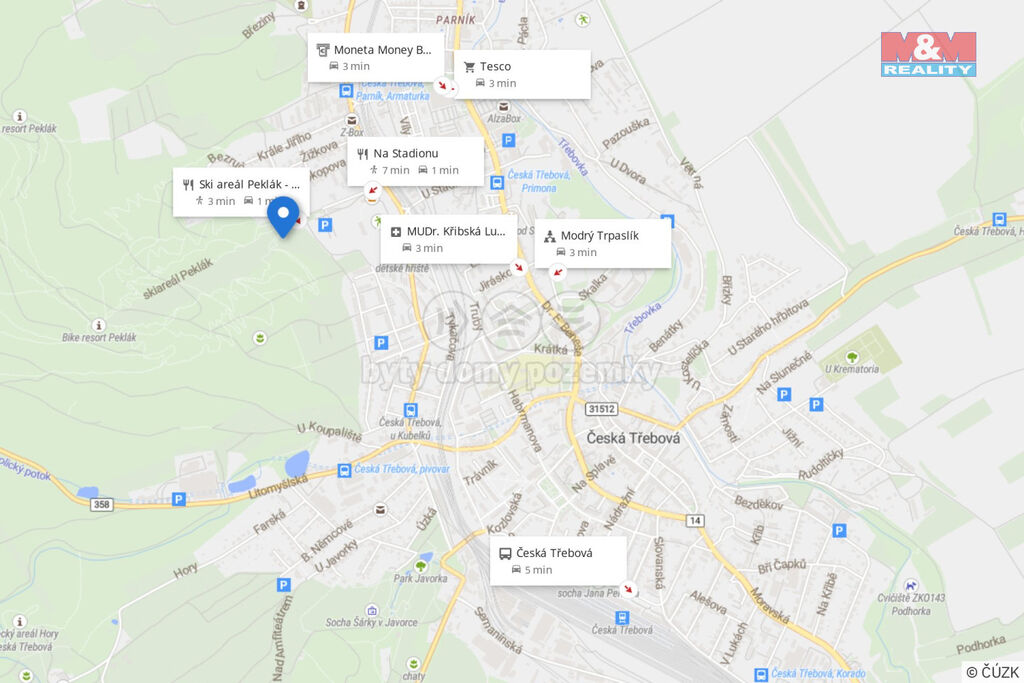Open the Tesco shopping info card
Image resolution: width=1024 pixels, height=683 pixels.
522,74
